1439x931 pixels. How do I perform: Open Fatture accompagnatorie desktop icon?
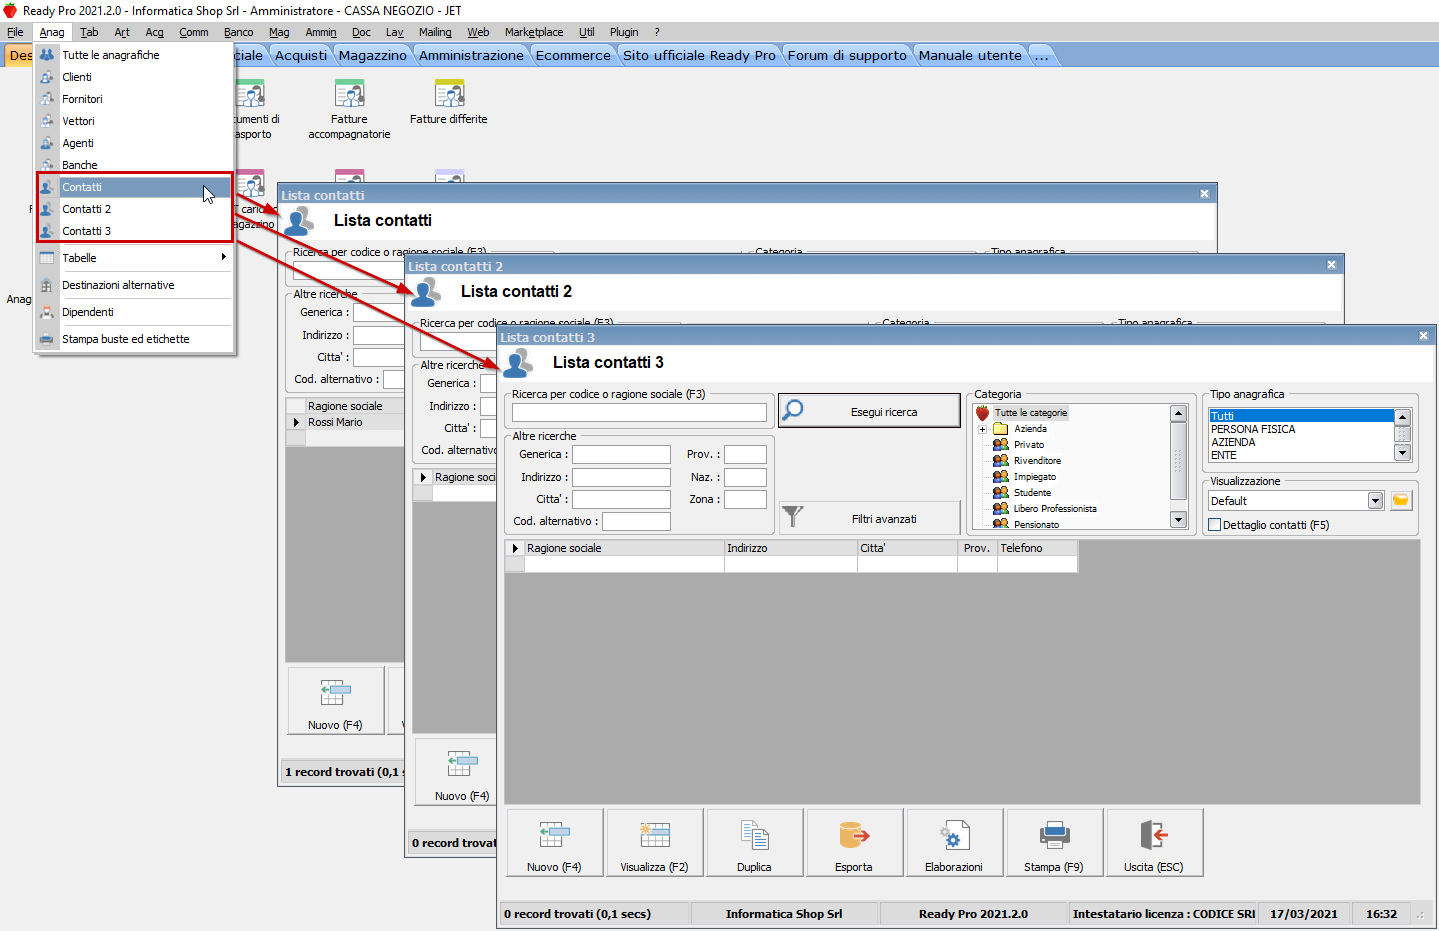tap(349, 110)
